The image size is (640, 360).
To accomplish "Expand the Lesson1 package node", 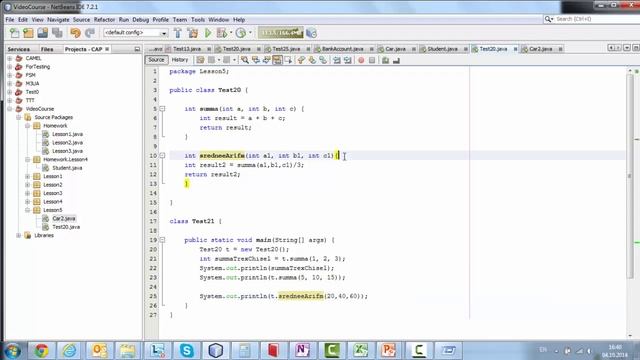I will click(x=27, y=176).
